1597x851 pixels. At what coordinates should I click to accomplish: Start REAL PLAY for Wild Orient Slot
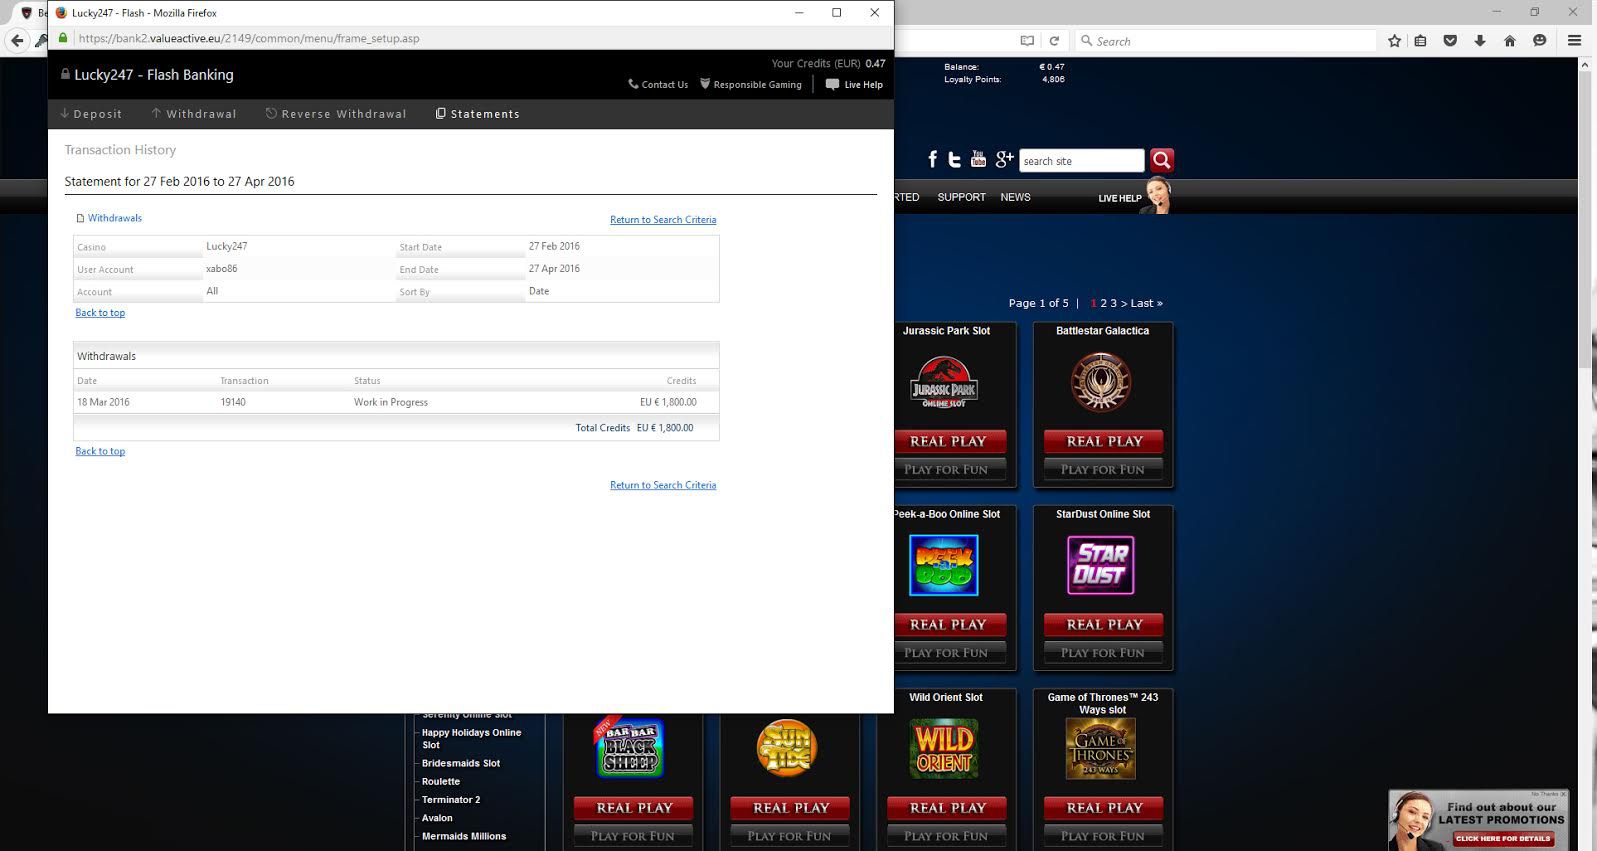pos(947,808)
